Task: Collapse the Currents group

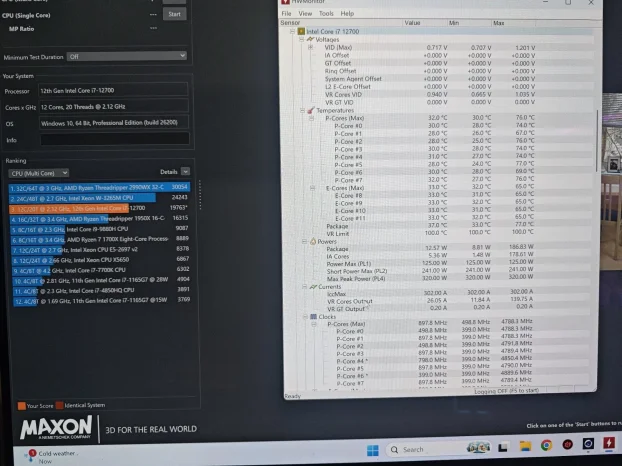Action: [x=304, y=286]
